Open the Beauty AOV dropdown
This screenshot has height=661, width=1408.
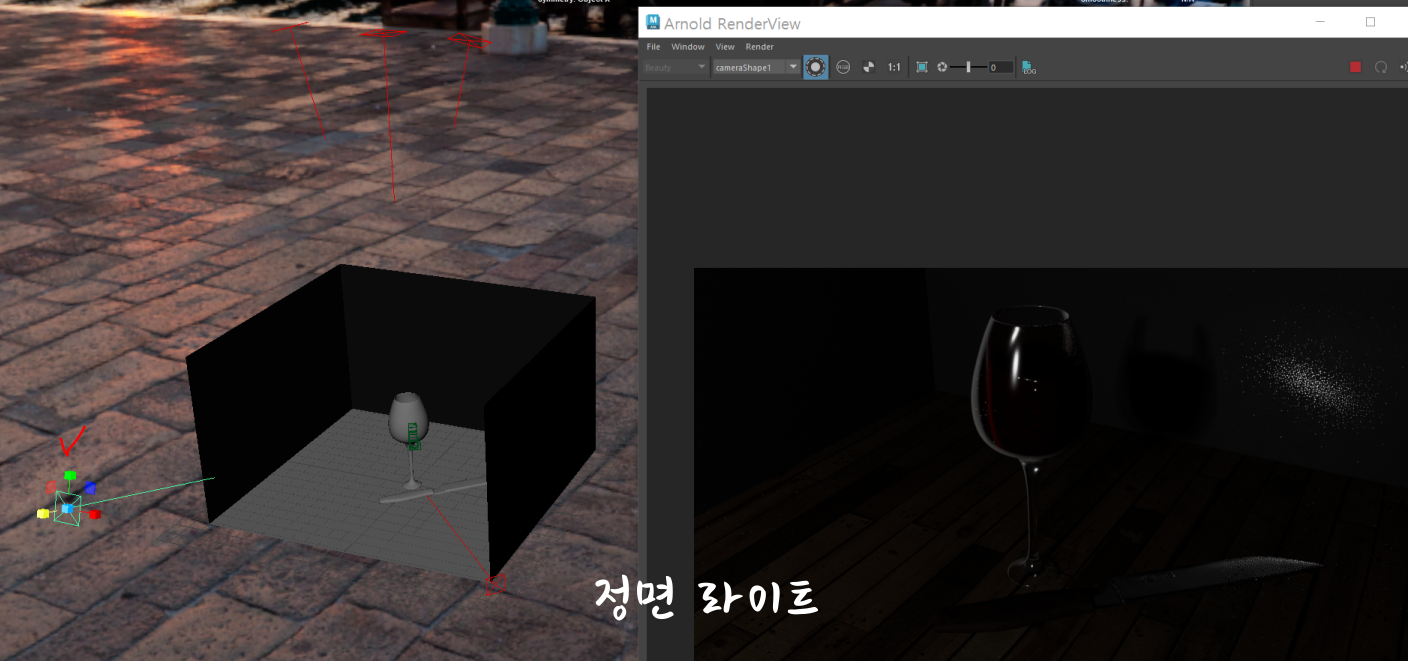tap(675, 67)
